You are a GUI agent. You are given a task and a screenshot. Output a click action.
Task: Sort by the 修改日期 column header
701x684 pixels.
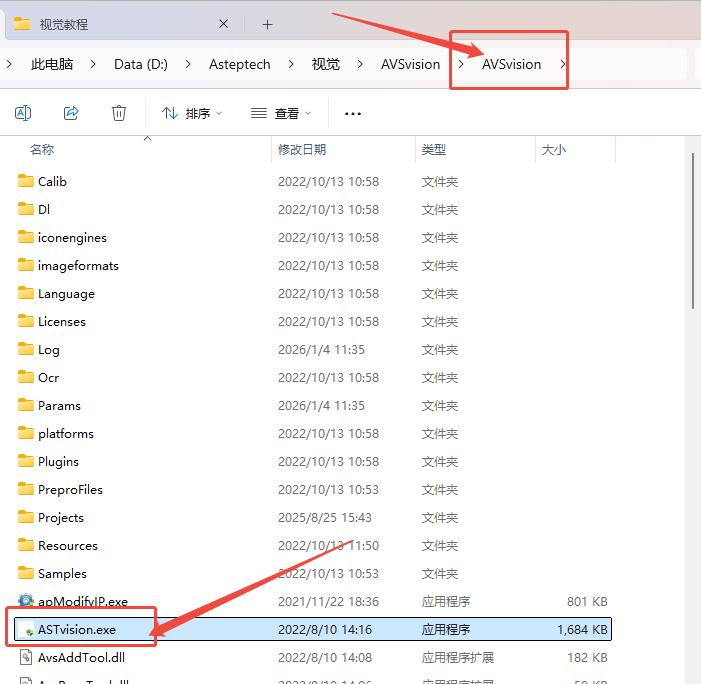302,150
